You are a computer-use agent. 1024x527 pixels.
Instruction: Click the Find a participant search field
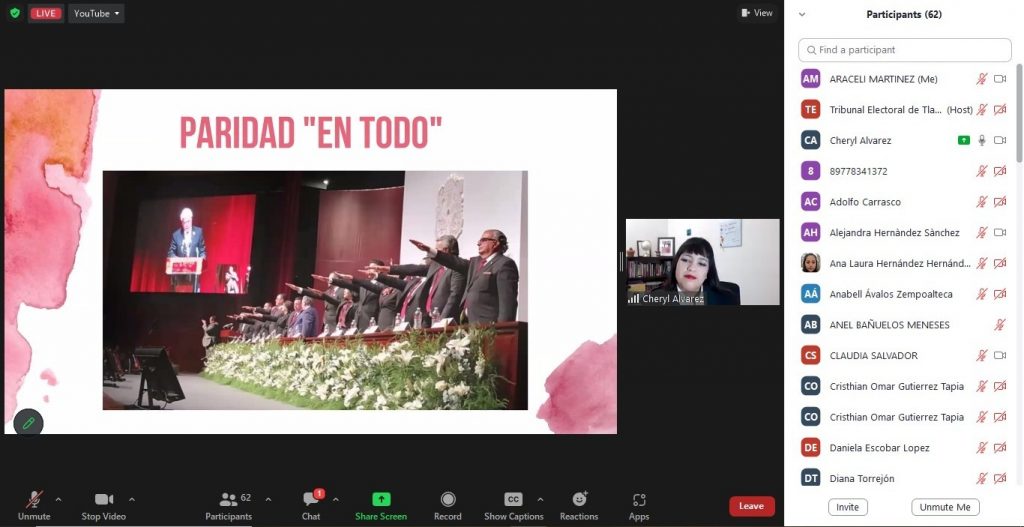[905, 50]
